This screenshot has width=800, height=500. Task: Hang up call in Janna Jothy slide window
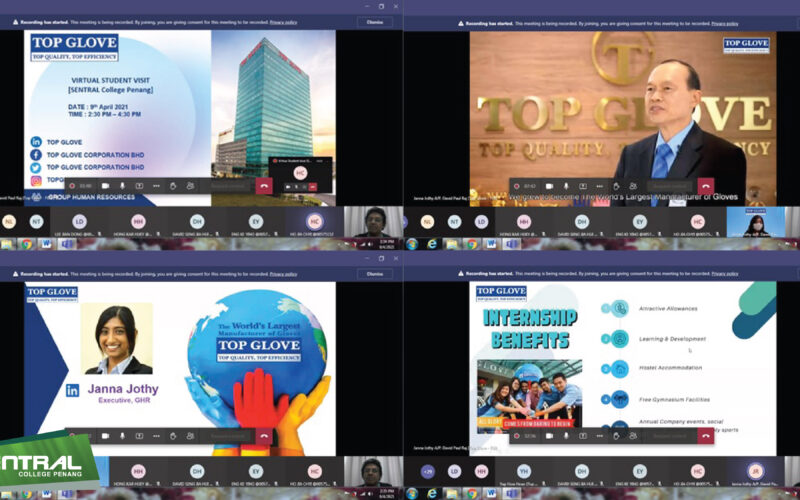tap(264, 436)
